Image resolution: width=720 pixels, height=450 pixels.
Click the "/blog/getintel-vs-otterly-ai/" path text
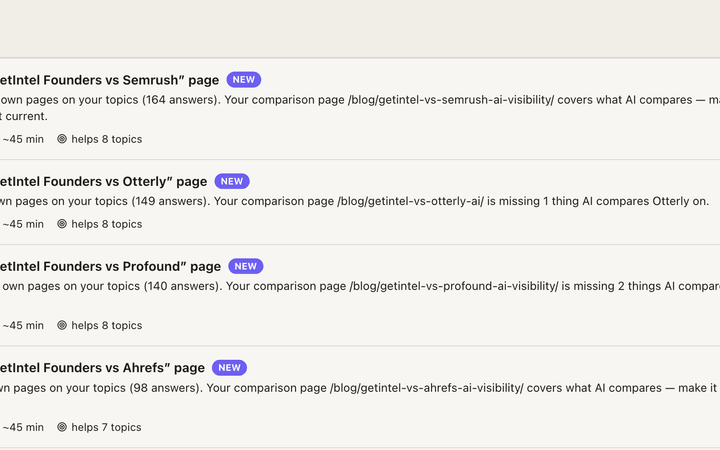pyautogui.click(x=411, y=202)
